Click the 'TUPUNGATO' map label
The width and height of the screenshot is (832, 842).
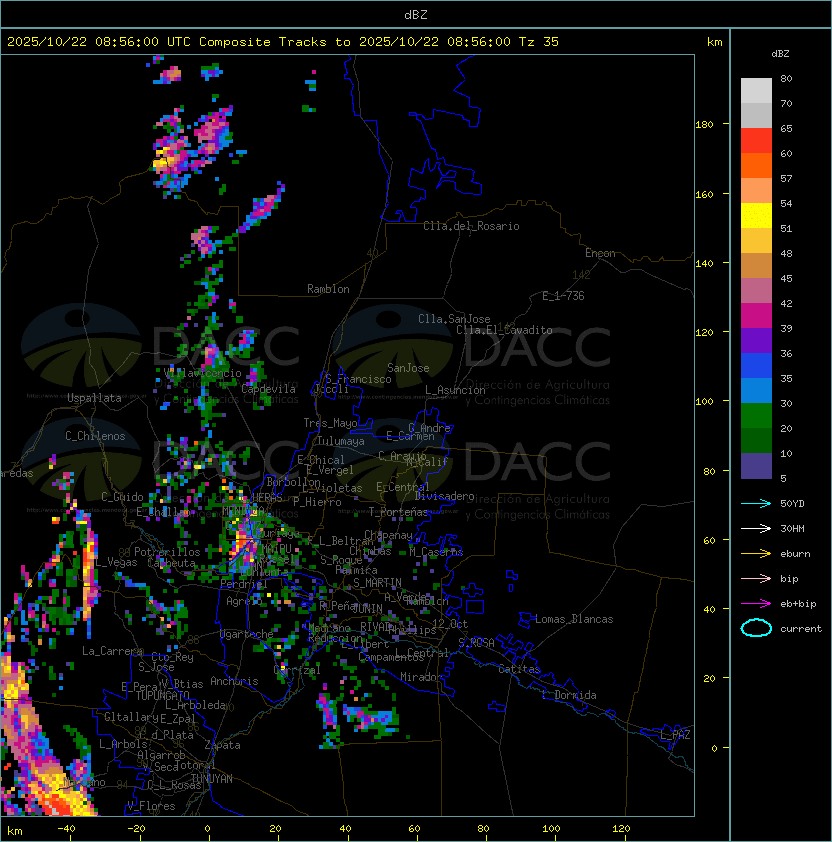point(162,695)
